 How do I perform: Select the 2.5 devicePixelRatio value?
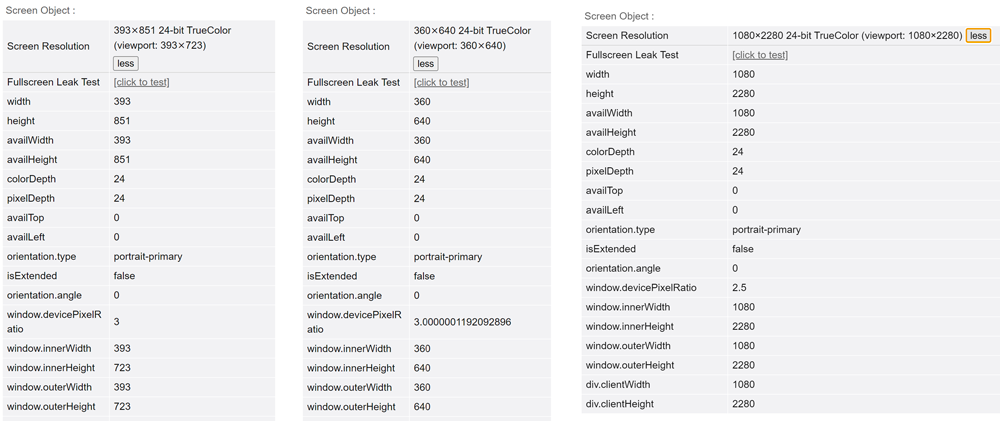point(740,288)
